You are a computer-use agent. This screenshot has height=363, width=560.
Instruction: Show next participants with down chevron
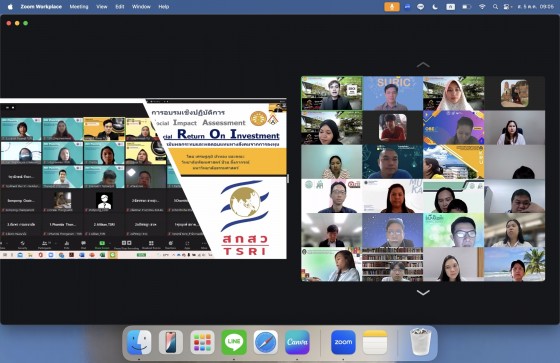coord(423,293)
